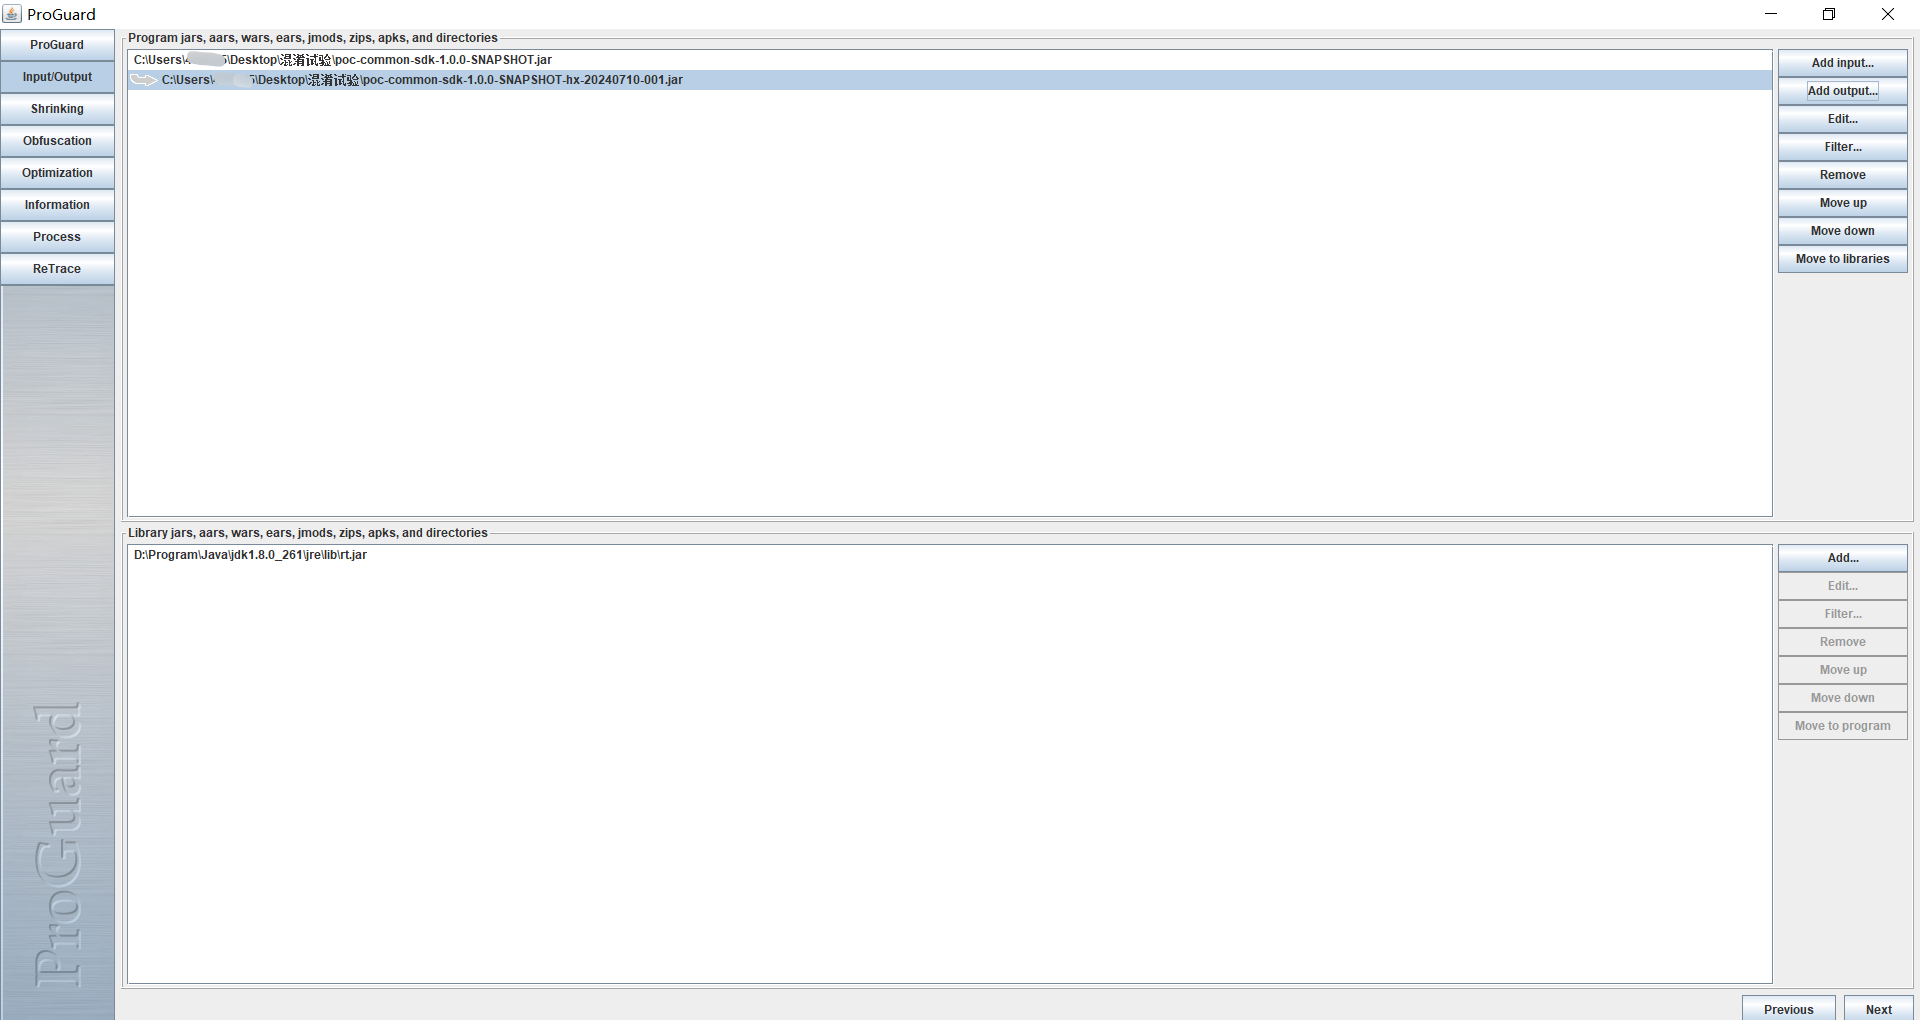The image size is (1920, 1020).
Task: Click the Add output... button
Action: (x=1842, y=91)
